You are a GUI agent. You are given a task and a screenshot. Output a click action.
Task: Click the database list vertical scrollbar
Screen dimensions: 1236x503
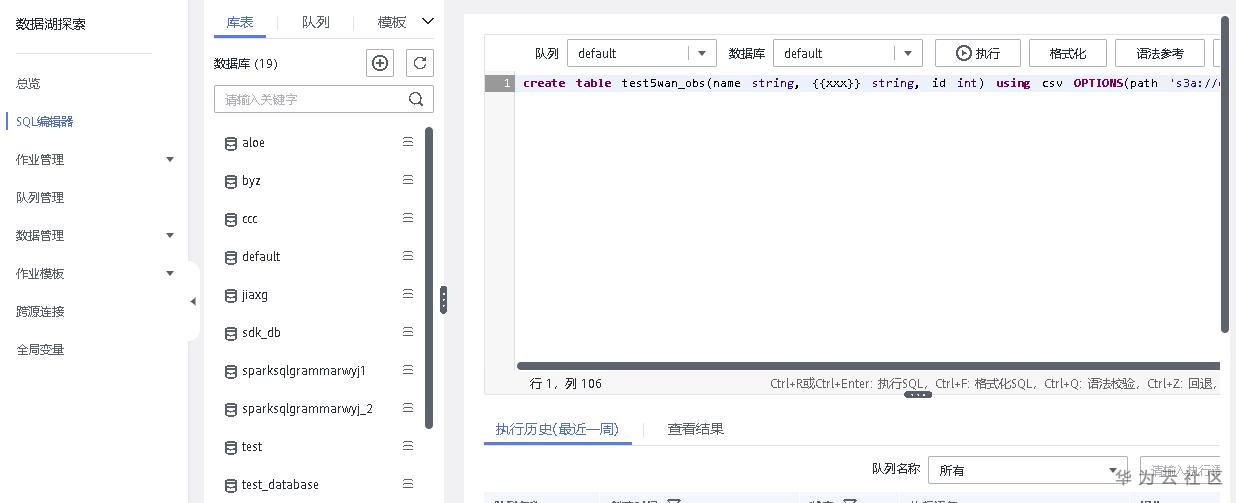pos(429,277)
